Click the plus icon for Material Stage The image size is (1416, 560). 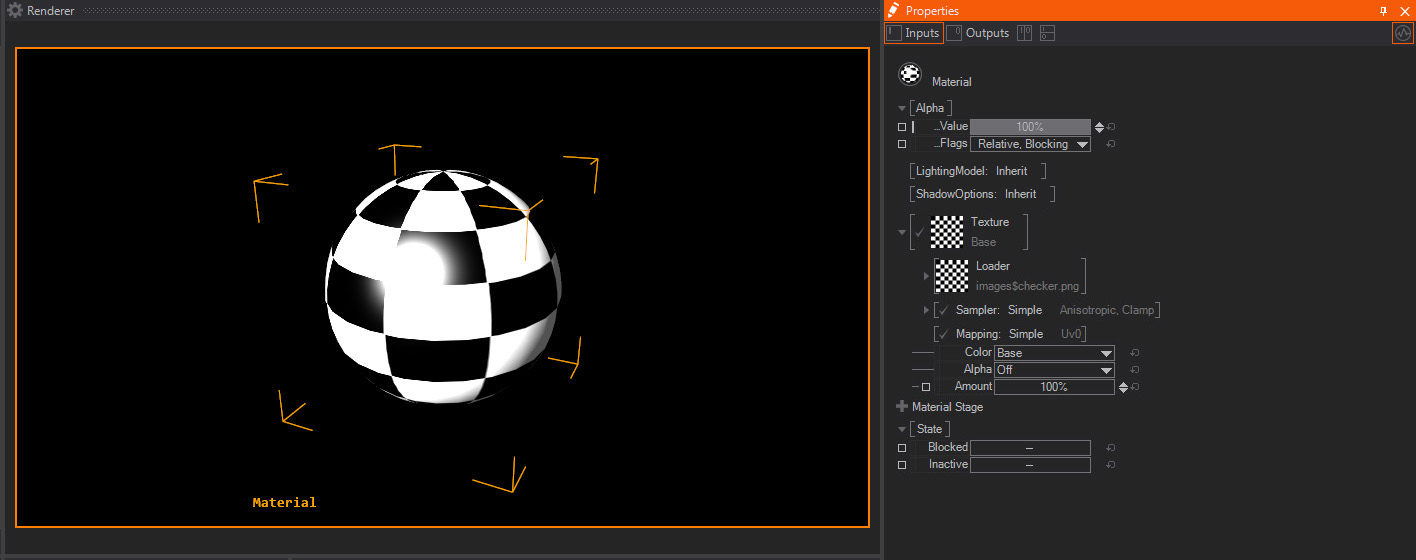[902, 407]
